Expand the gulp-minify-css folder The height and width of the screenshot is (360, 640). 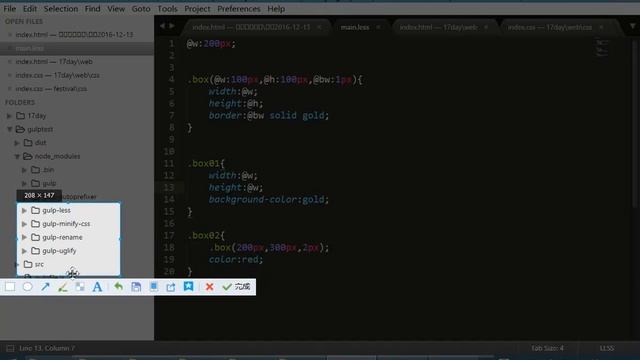[24, 224]
